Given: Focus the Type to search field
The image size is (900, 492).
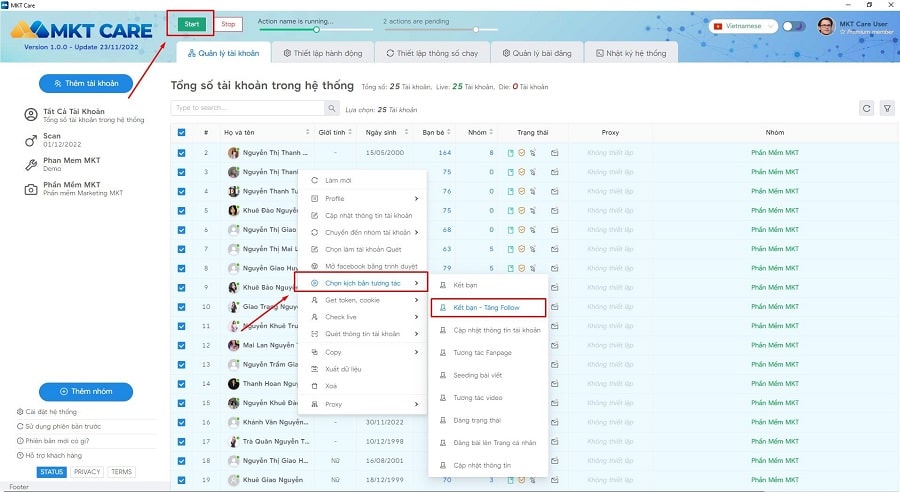Looking at the screenshot, I should pyautogui.click(x=248, y=108).
